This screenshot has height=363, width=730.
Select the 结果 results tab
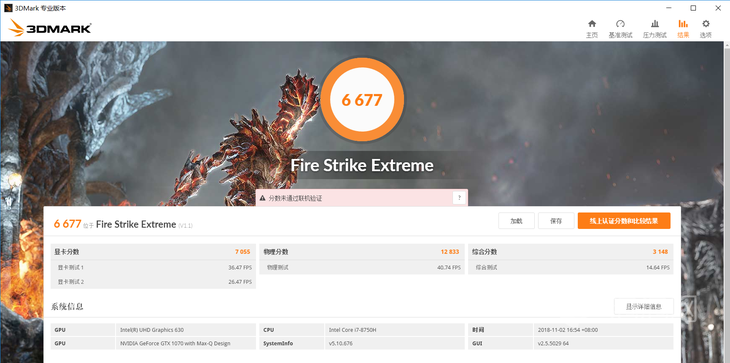point(683,29)
